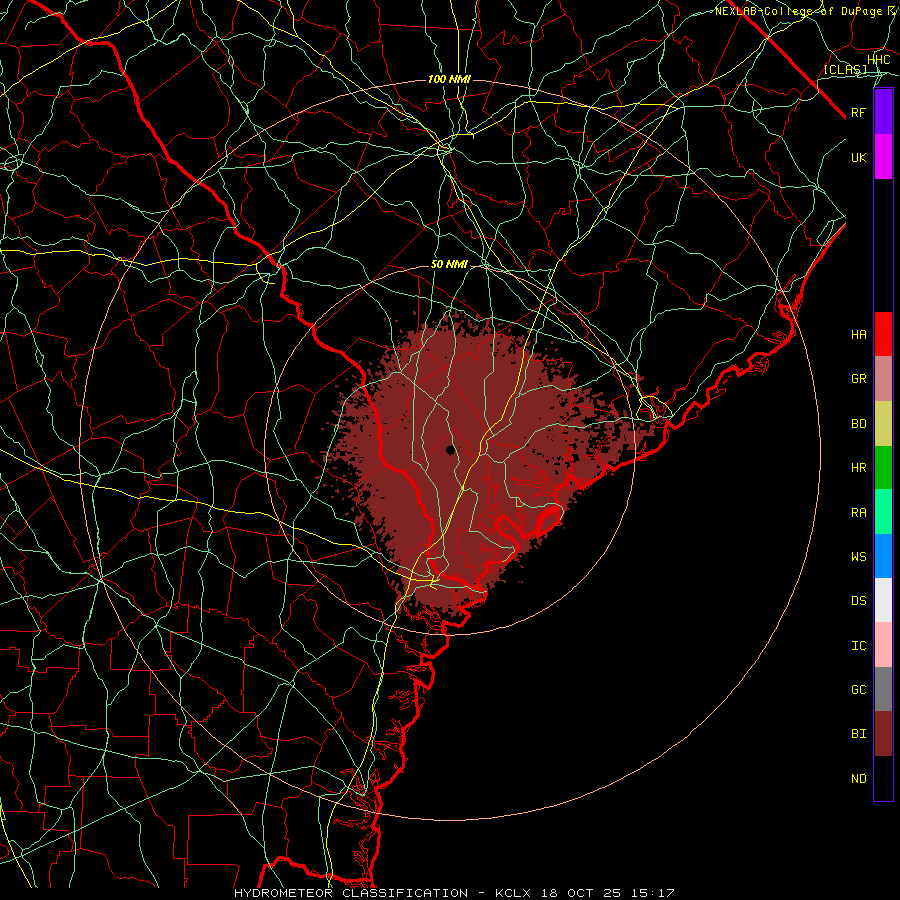The image size is (900, 900).
Task: Click the GR pink-brown legend swatch
Action: [883, 379]
